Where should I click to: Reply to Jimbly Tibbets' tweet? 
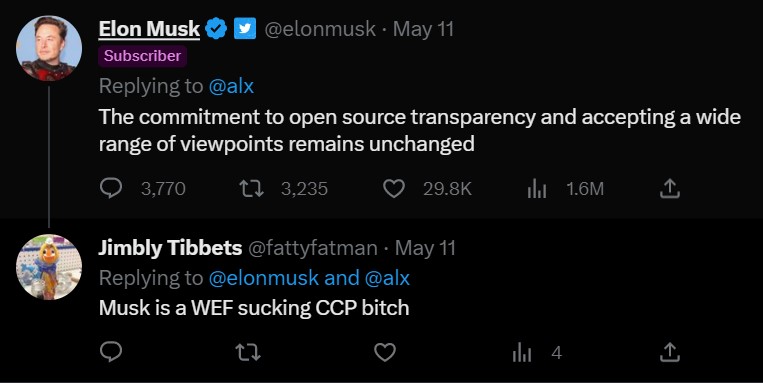(111, 352)
